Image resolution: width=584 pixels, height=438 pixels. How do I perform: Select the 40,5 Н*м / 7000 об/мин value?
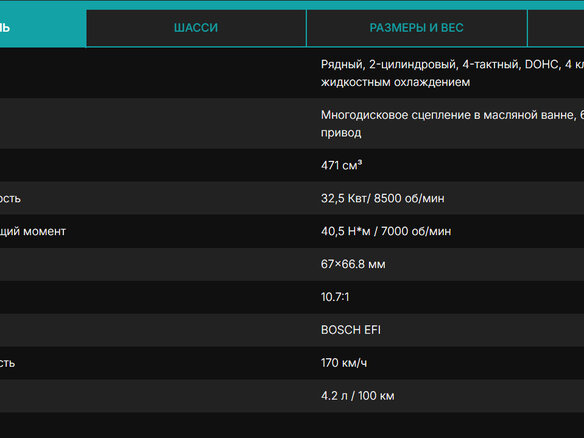pyautogui.click(x=386, y=231)
